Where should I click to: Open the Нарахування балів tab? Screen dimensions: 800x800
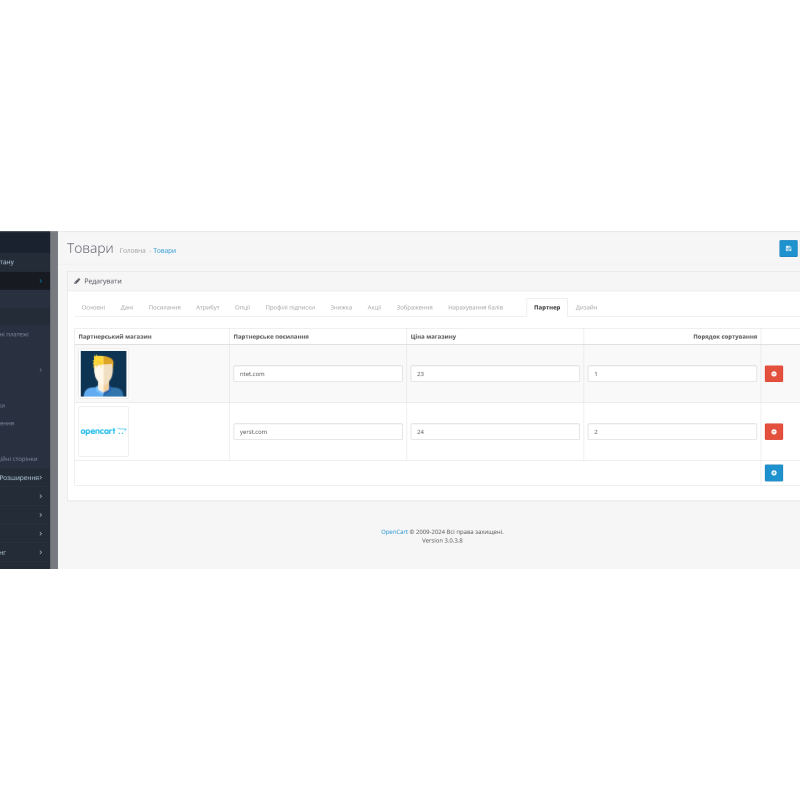coord(475,307)
